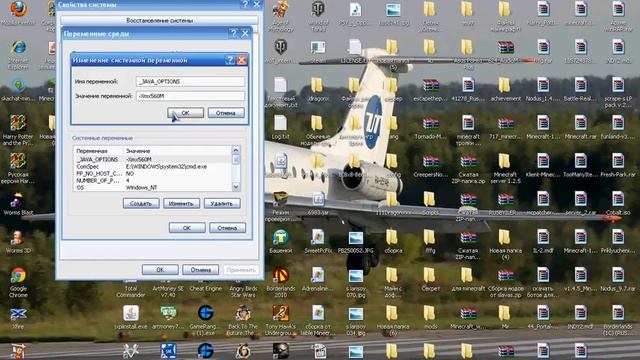Open Worms Blast desktop icon
The height and width of the screenshot is (360, 640).
pyautogui.click(x=18, y=204)
